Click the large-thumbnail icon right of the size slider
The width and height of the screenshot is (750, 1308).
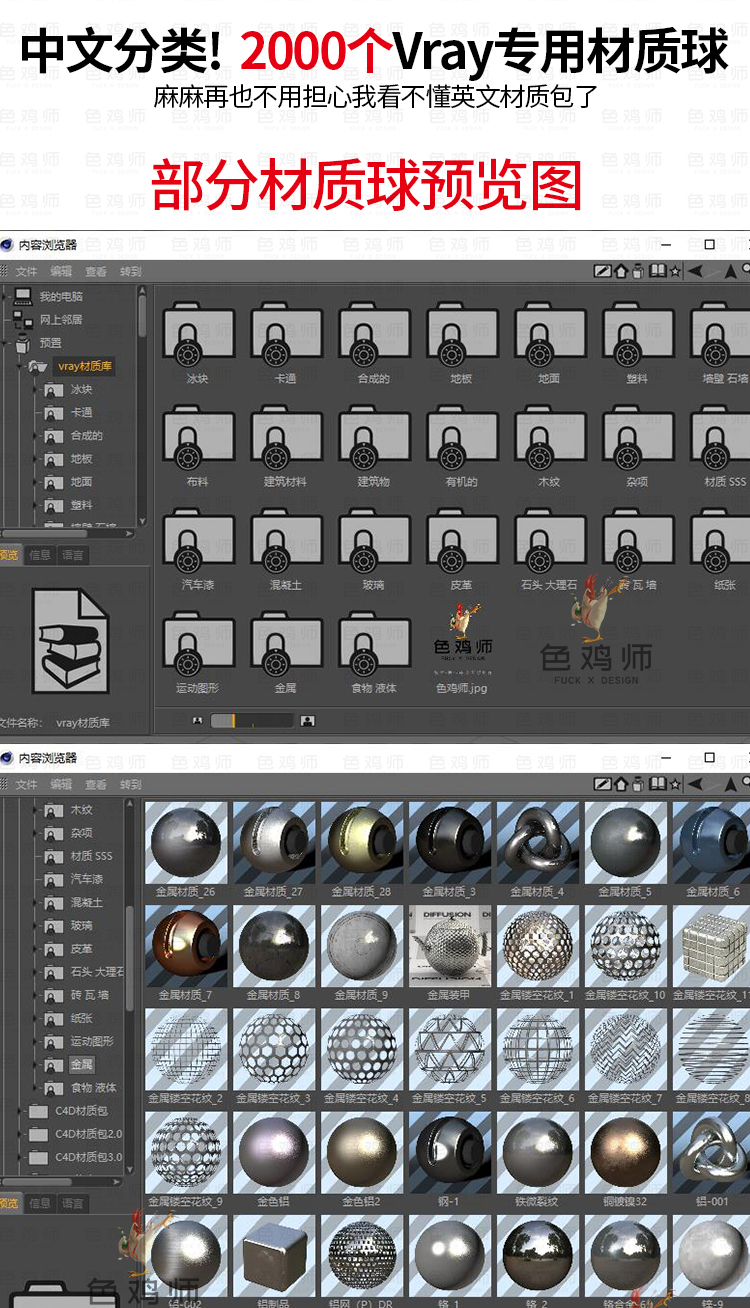click(308, 720)
